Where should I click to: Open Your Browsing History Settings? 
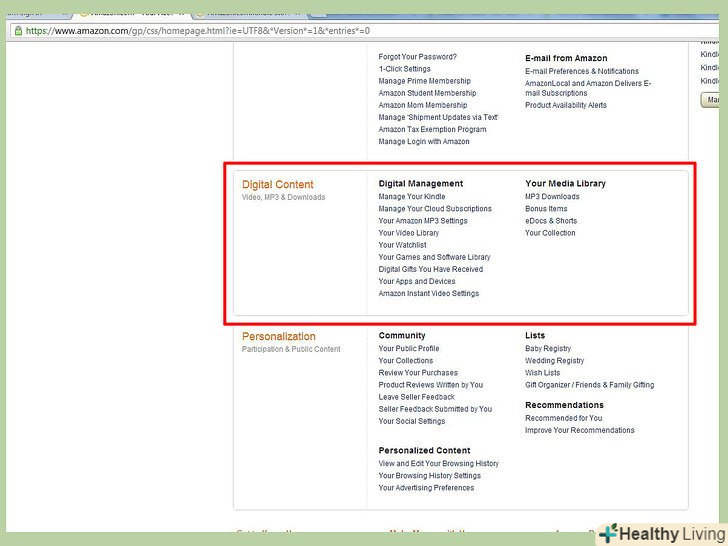[x=429, y=475]
